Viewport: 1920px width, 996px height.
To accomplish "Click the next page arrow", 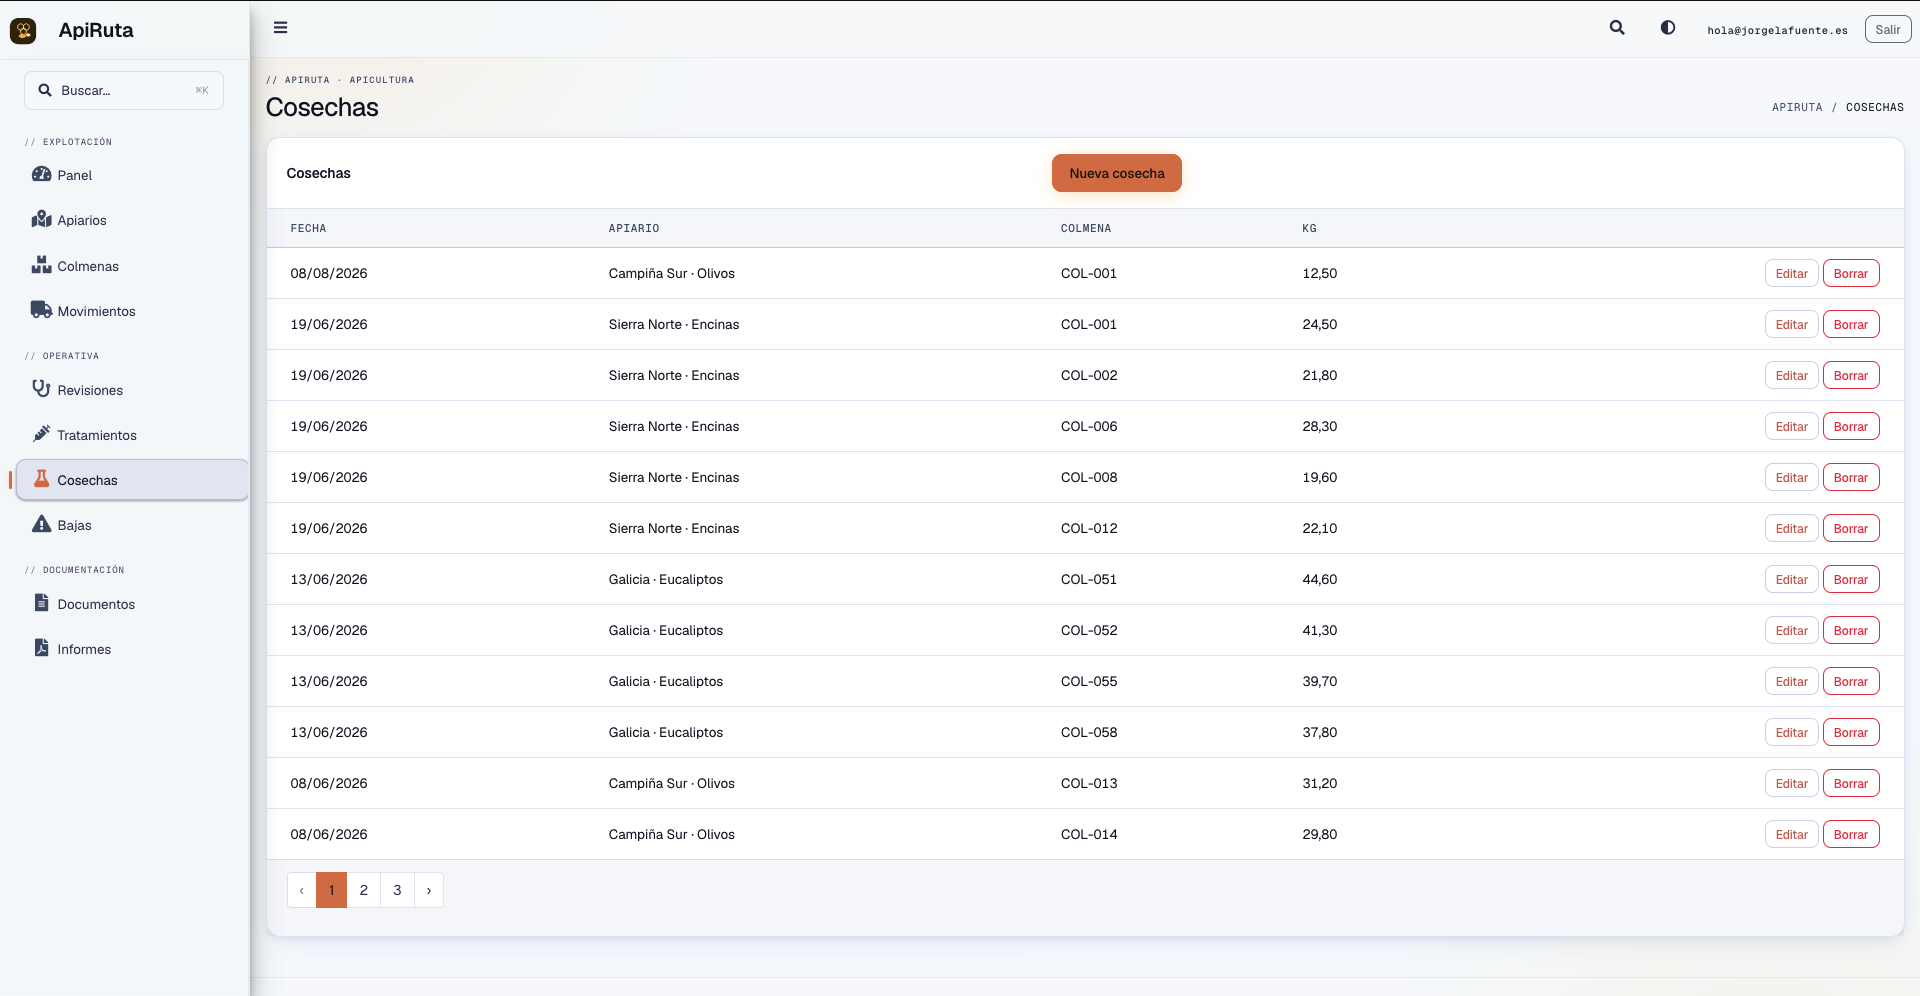I will point(429,890).
